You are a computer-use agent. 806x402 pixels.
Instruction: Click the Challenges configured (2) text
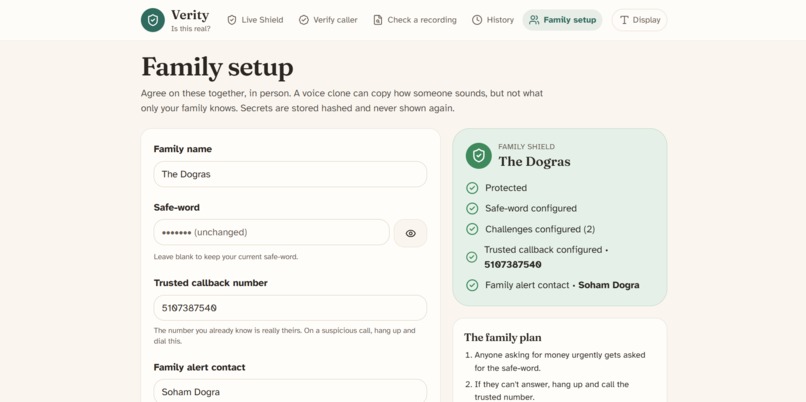(540, 229)
